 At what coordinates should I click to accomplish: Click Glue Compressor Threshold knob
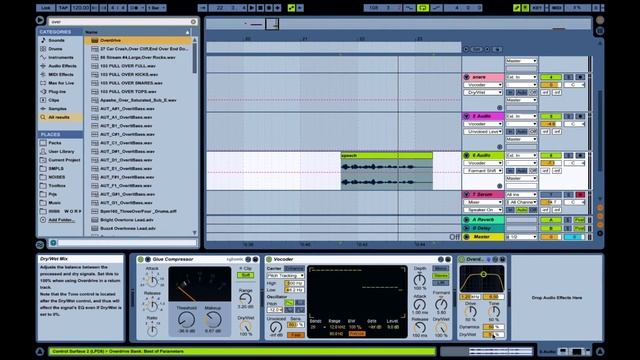pyautogui.click(x=187, y=319)
